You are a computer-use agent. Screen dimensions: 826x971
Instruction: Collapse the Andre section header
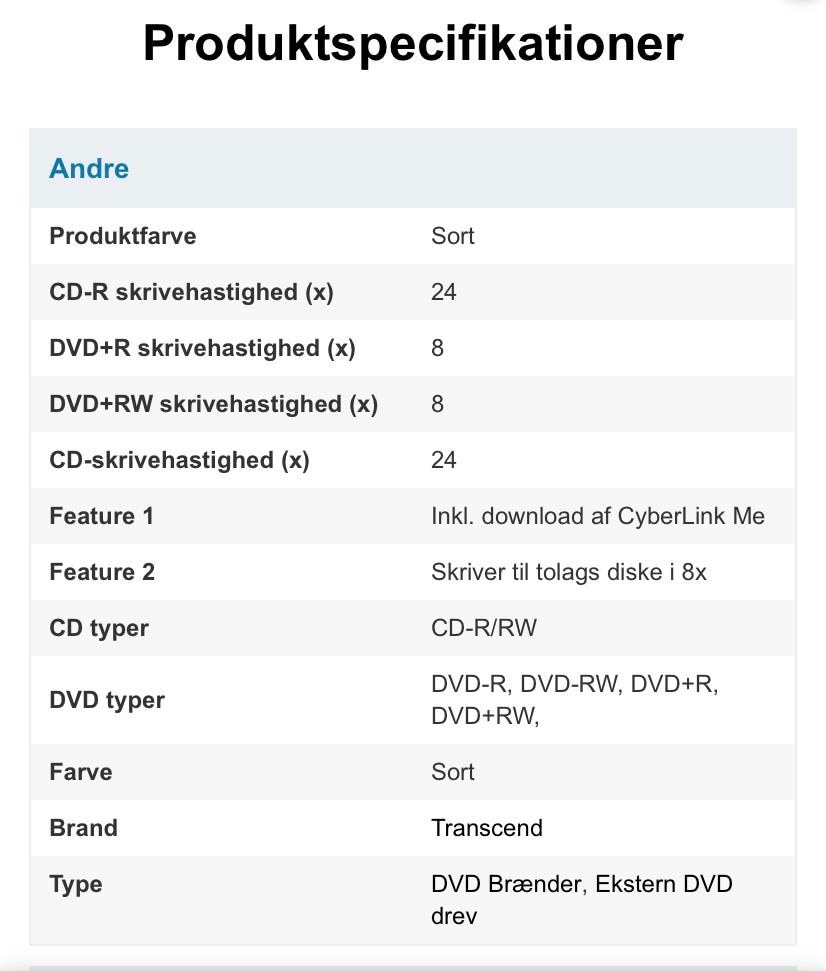point(89,168)
